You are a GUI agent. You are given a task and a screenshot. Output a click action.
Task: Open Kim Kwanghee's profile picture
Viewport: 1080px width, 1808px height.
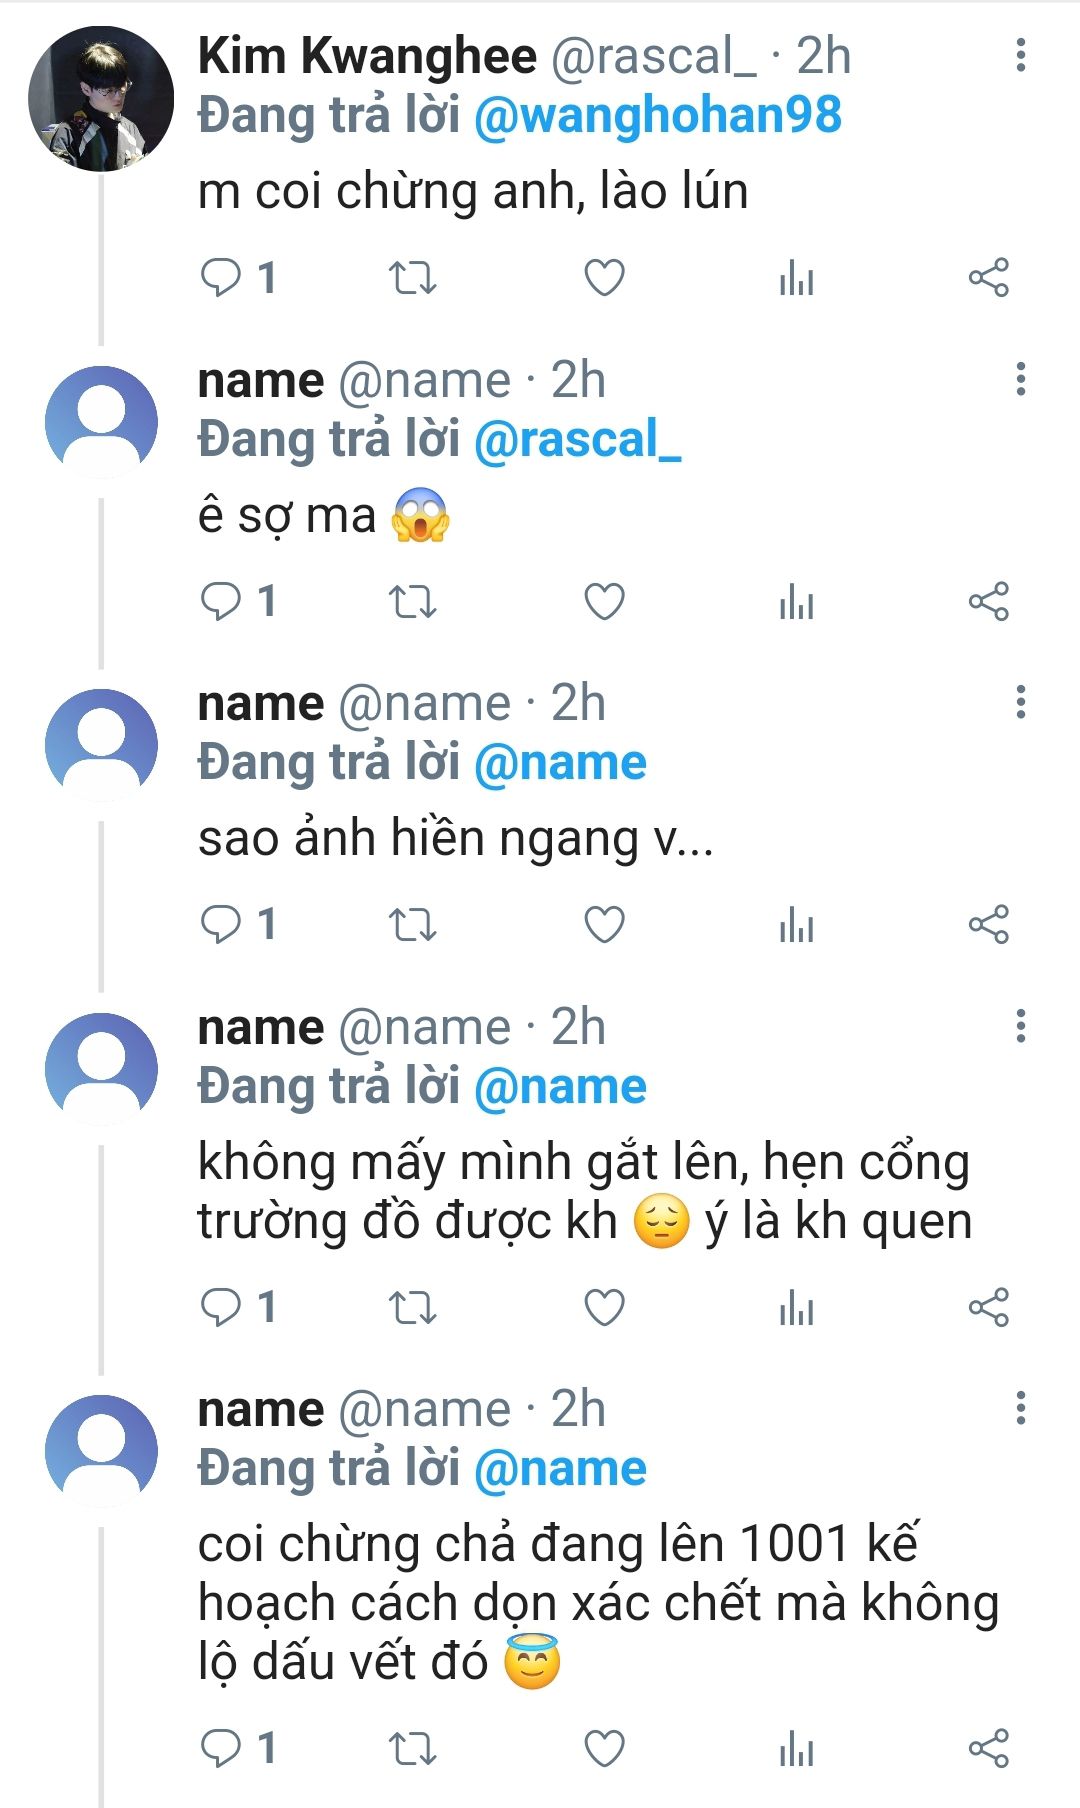tap(101, 99)
